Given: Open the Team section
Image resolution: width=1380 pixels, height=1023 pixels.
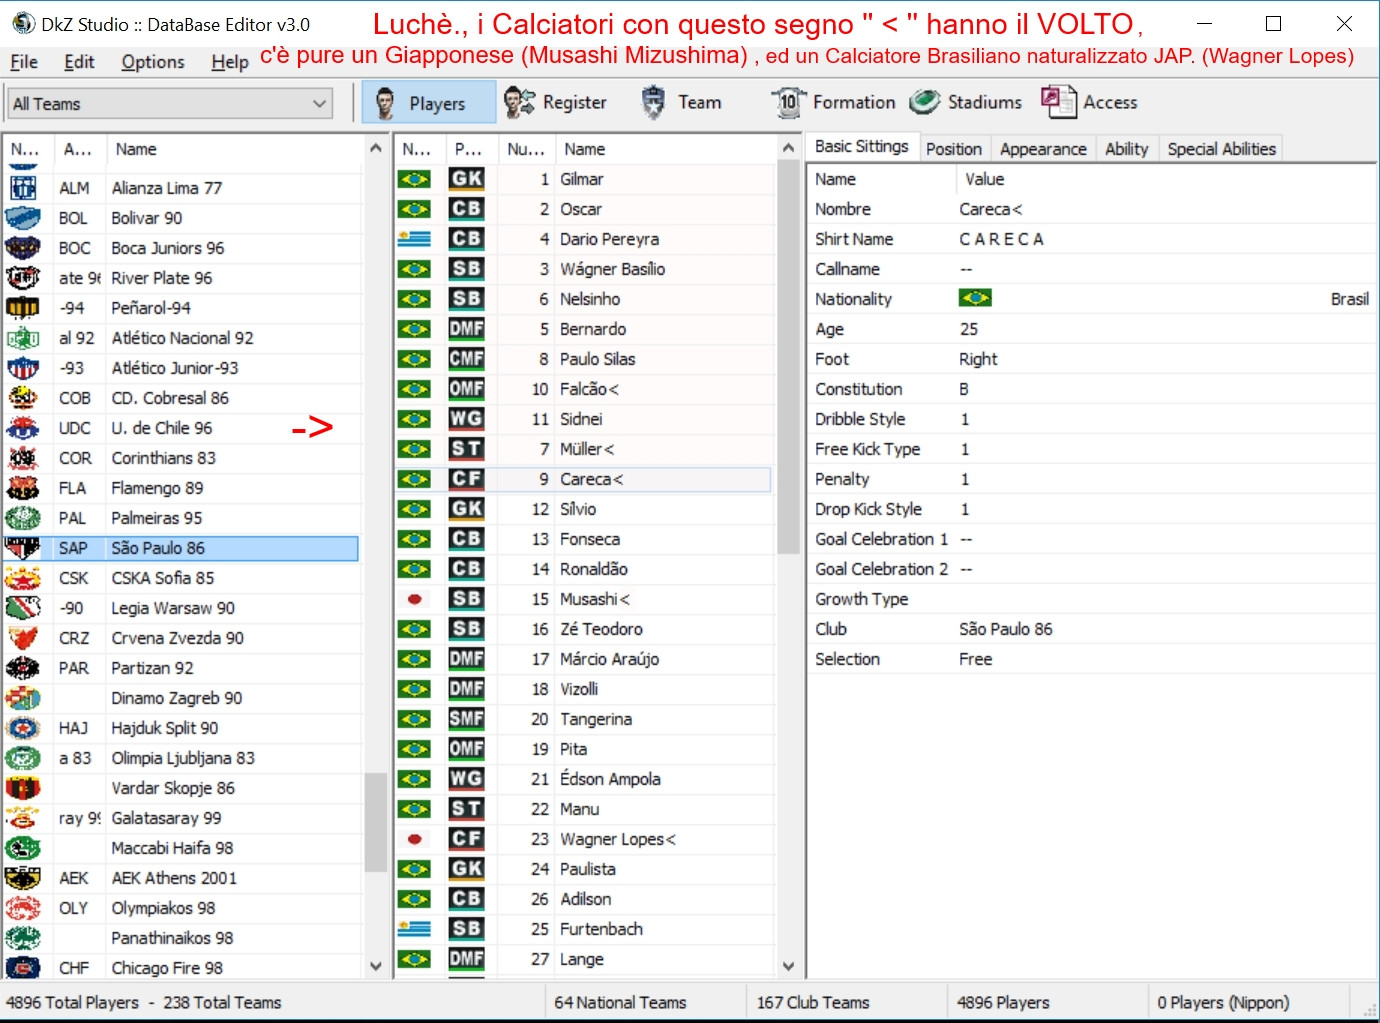Looking at the screenshot, I should coord(680,102).
